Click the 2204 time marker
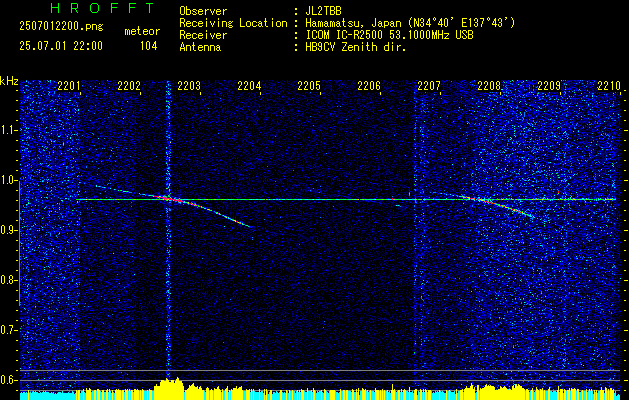 click(x=249, y=86)
